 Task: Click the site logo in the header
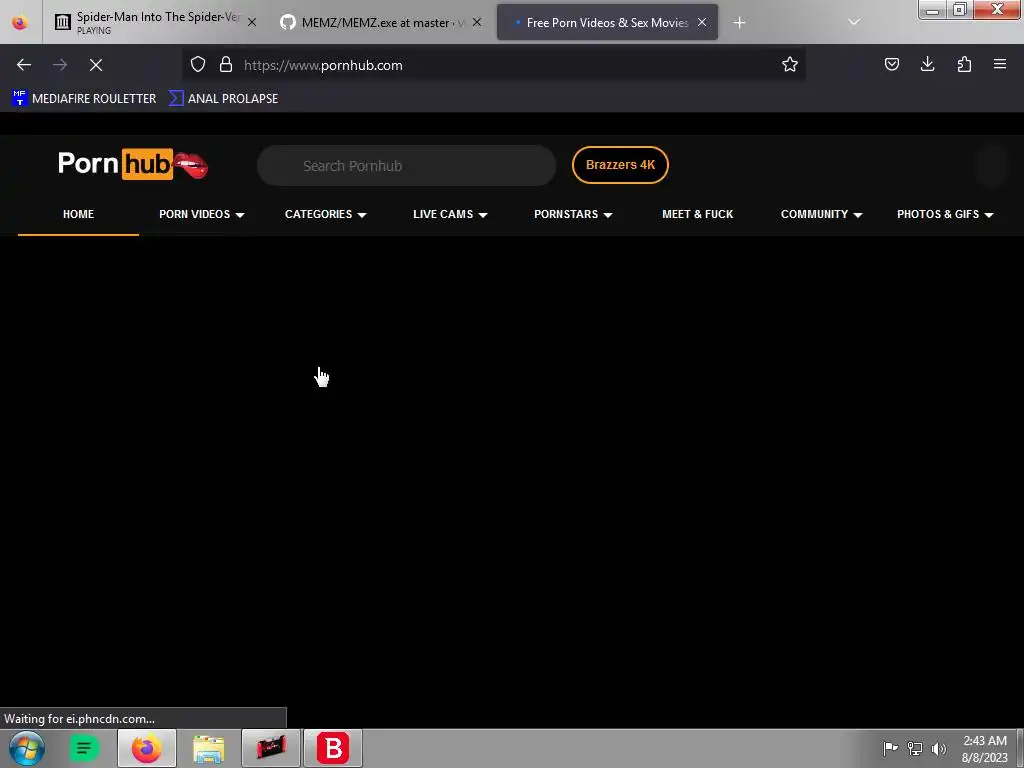click(x=133, y=164)
